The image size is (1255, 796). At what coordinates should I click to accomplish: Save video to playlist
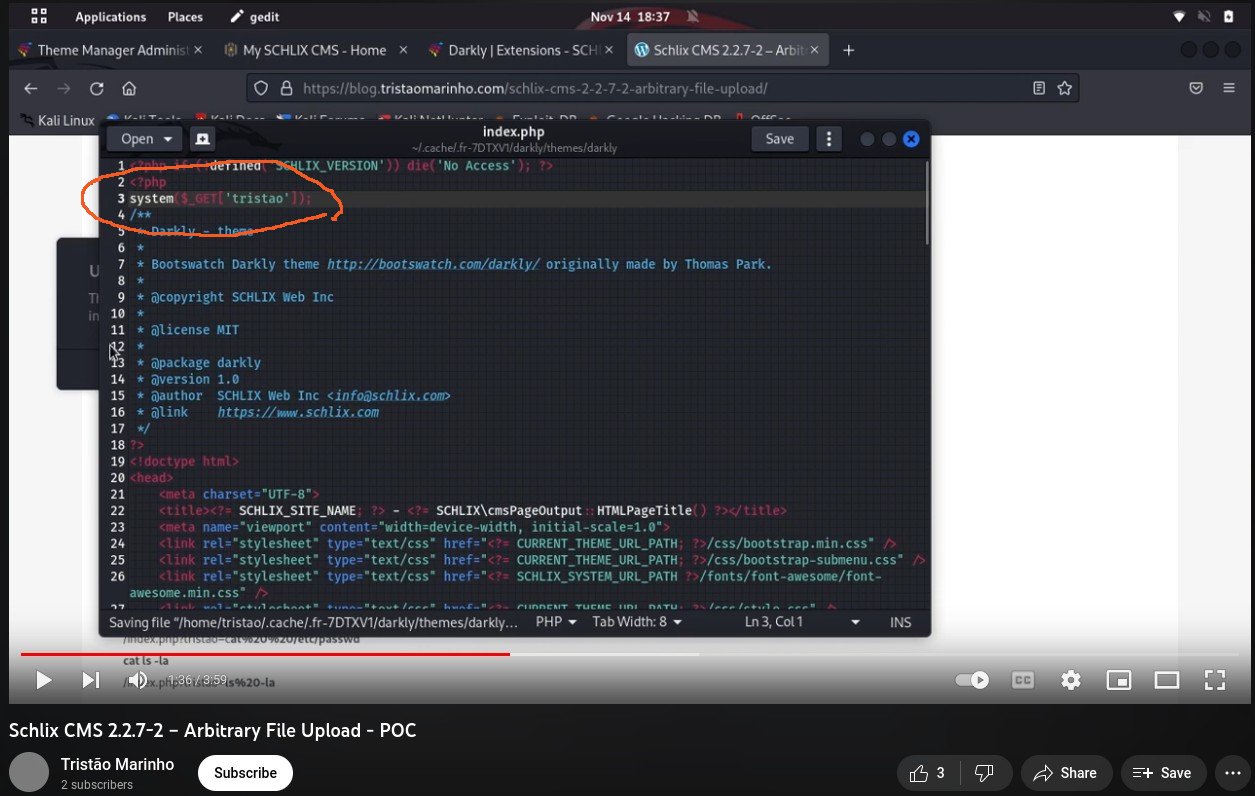click(1163, 773)
